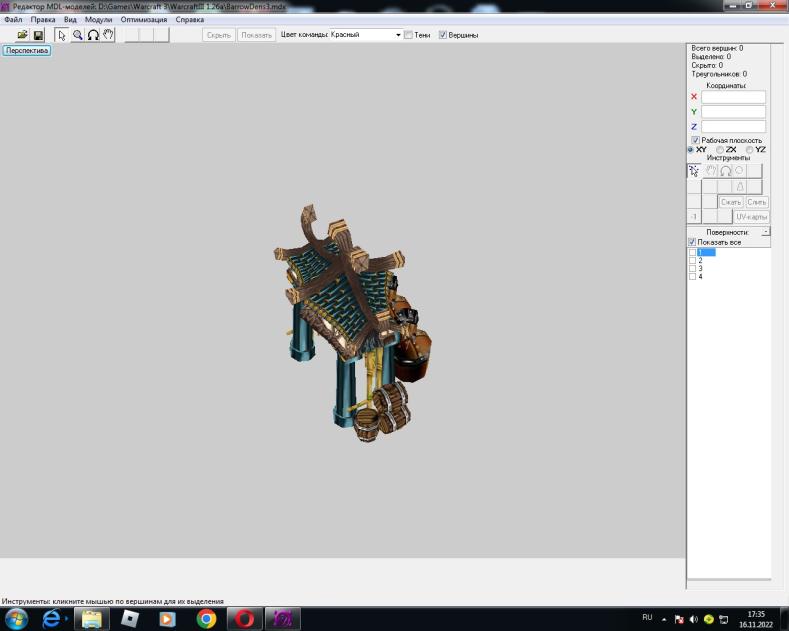Screen dimensions: 789x631
Task: Click the X coordinate input field
Action: tap(733, 97)
